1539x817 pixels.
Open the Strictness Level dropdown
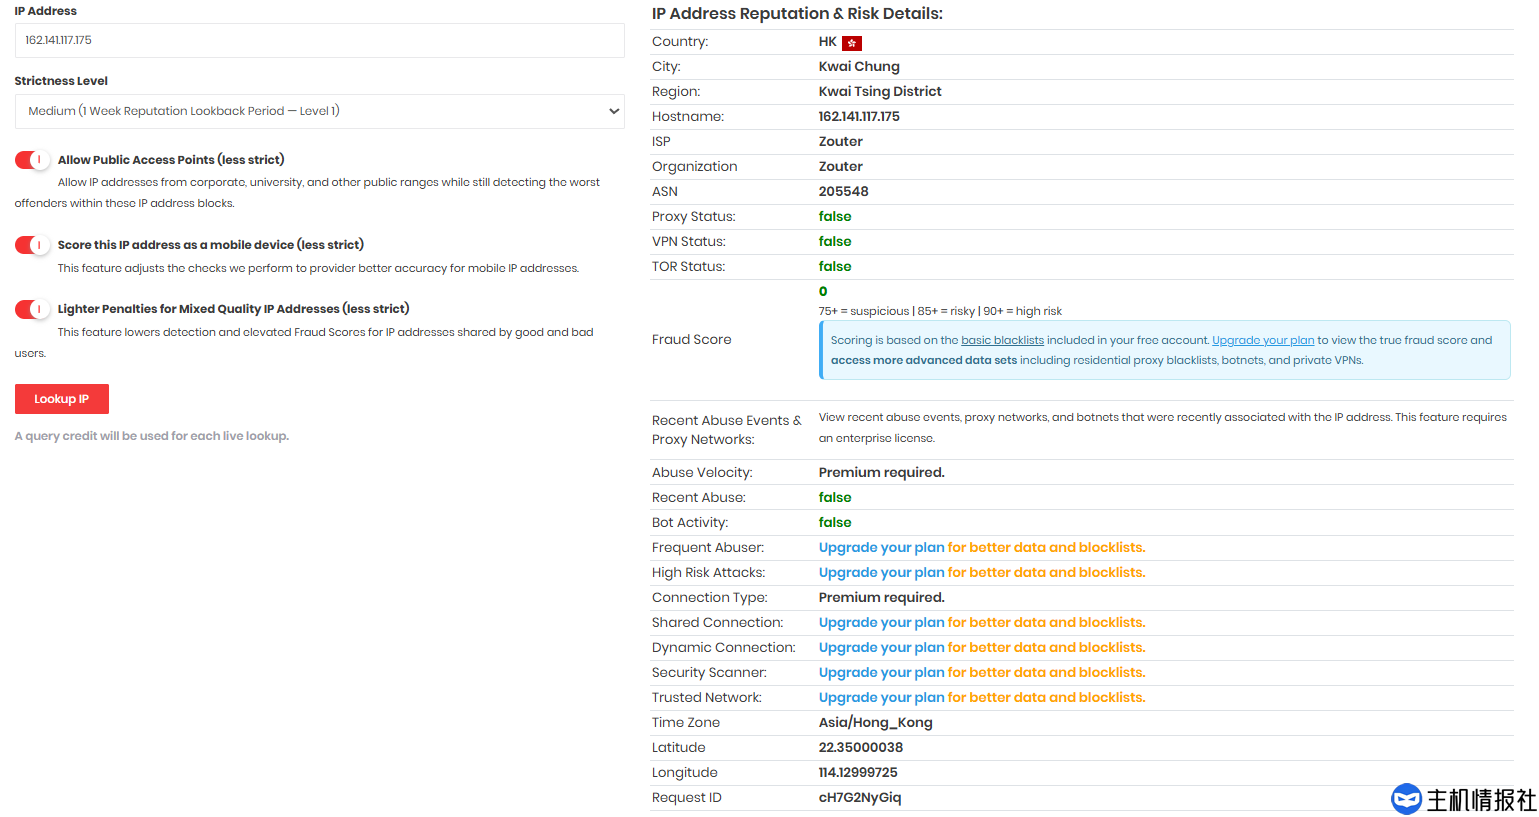(319, 111)
